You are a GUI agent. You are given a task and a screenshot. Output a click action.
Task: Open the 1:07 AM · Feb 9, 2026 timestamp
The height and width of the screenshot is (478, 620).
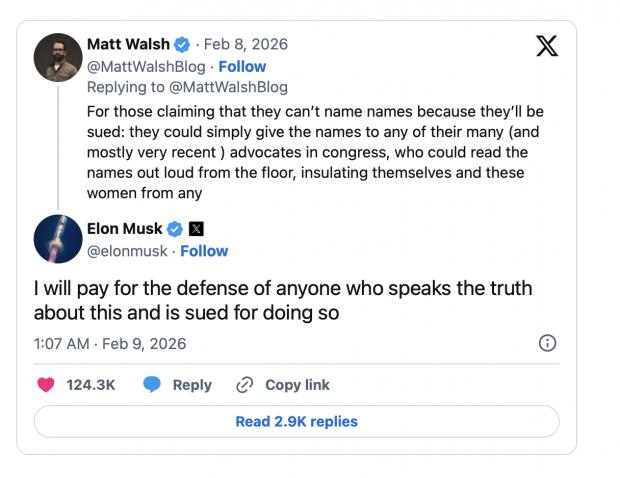(x=110, y=344)
